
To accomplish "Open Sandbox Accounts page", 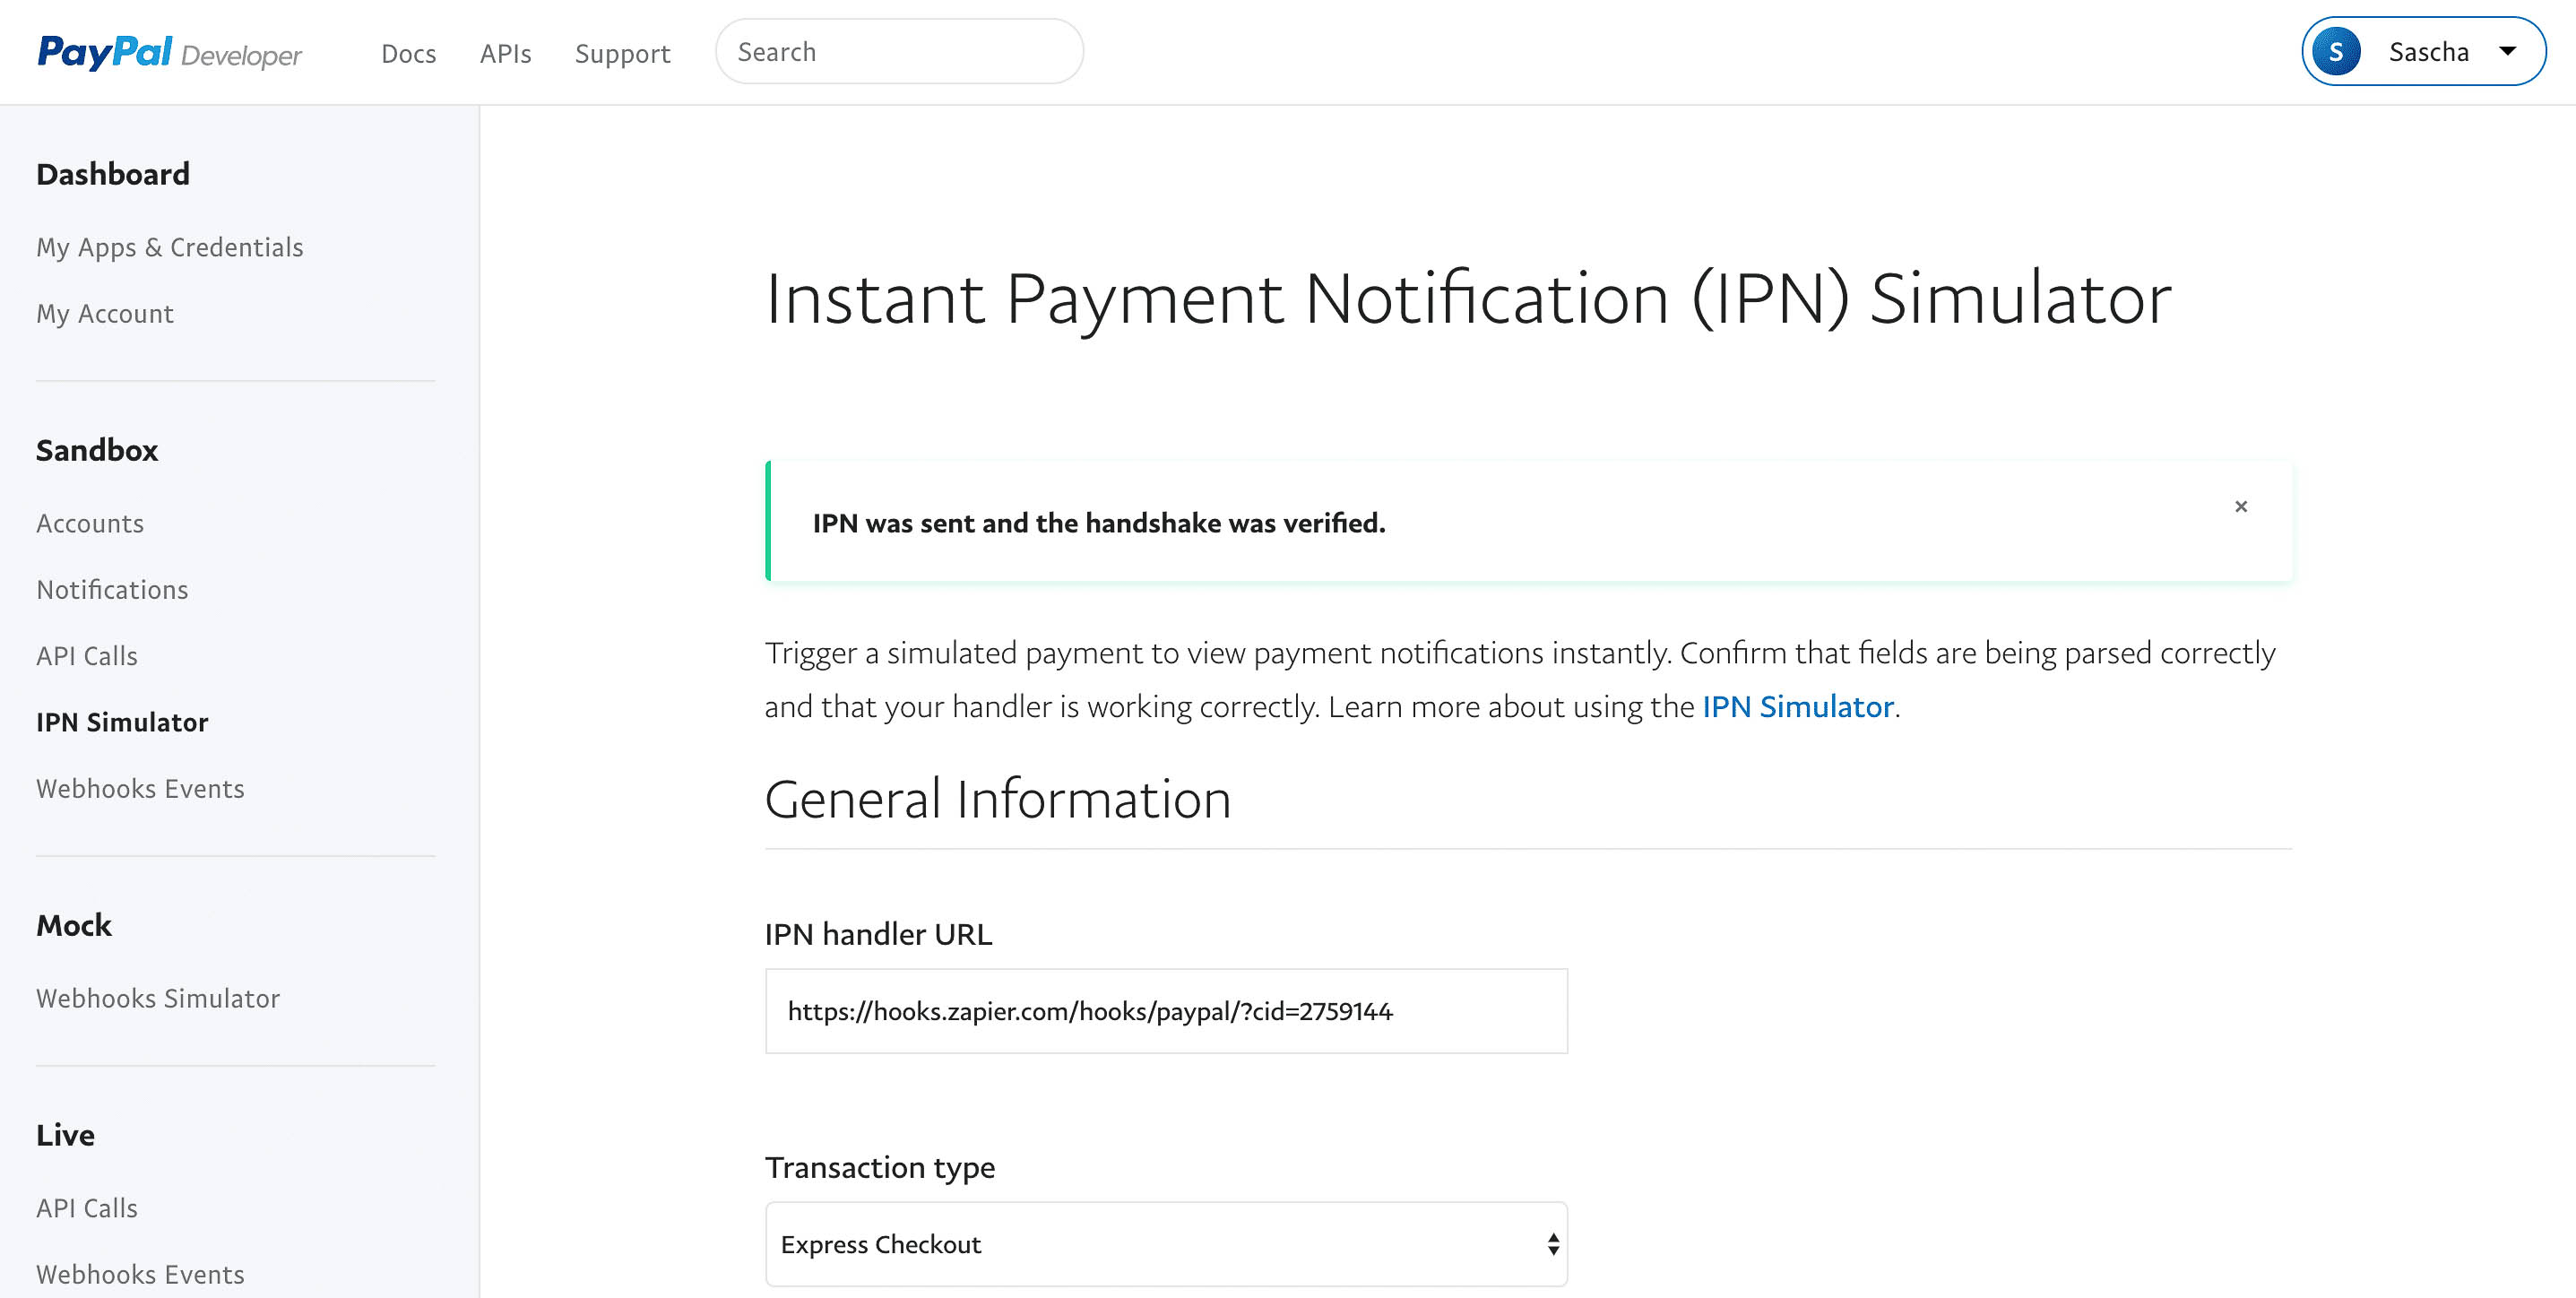I will (x=90, y=523).
